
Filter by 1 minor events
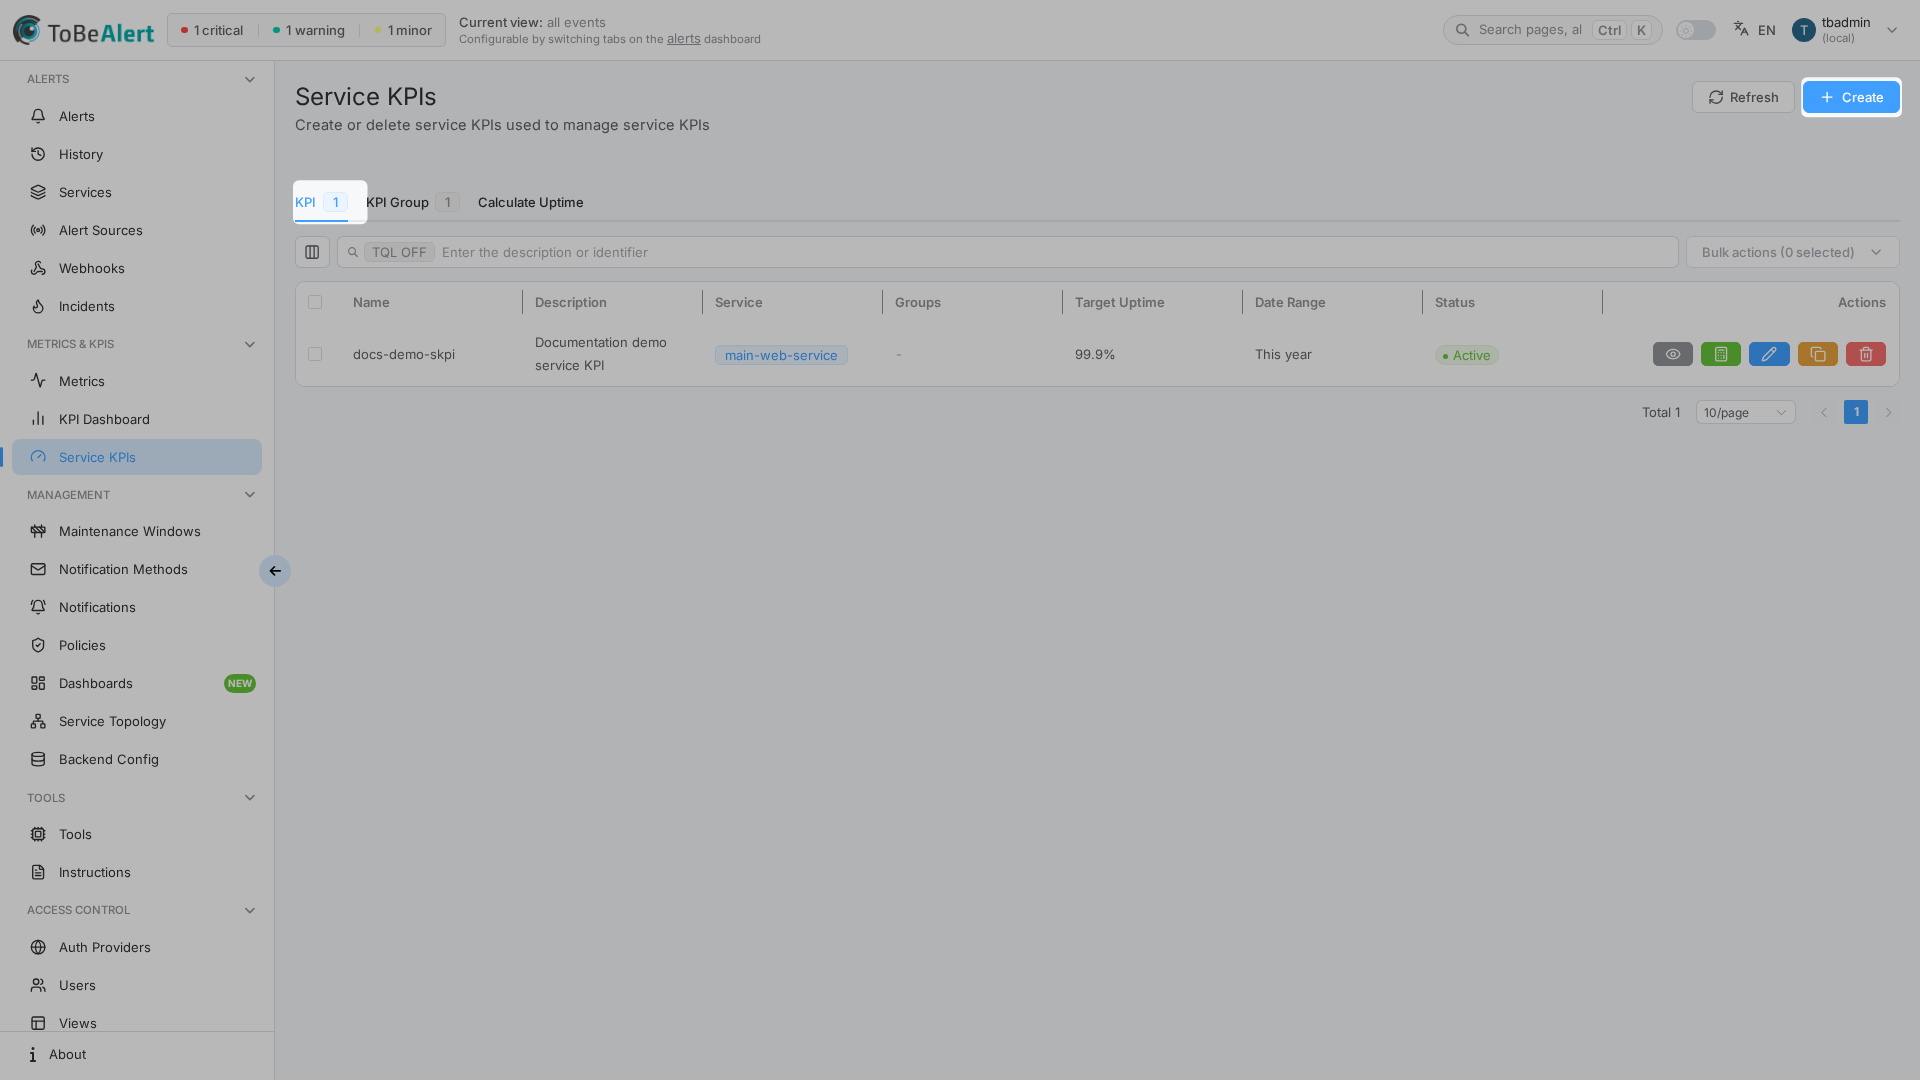pyautogui.click(x=403, y=30)
